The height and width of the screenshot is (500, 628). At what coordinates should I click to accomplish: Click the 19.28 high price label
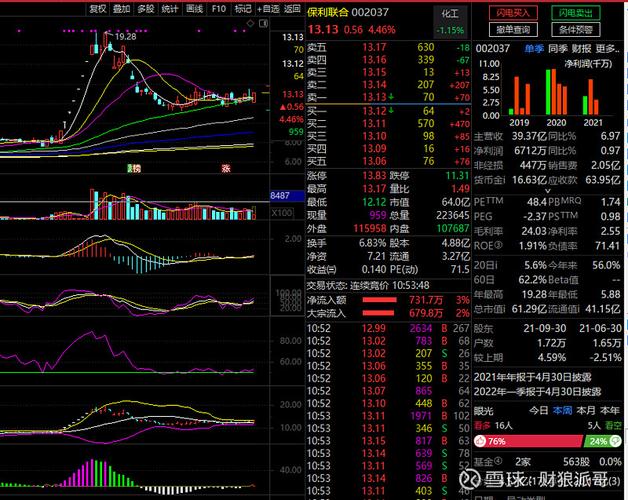click(125, 37)
